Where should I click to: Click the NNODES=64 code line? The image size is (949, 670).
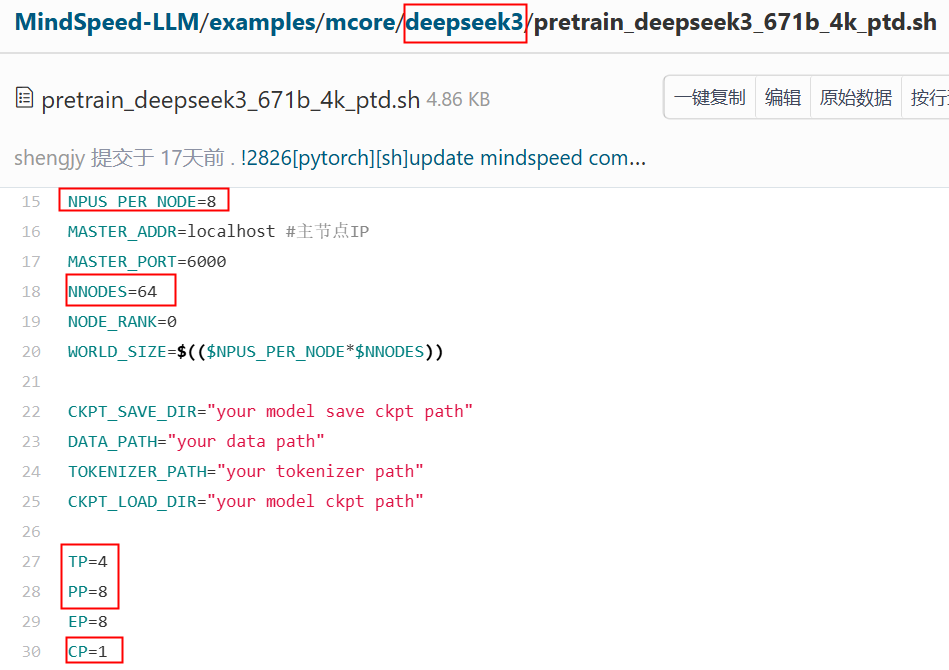point(113,292)
